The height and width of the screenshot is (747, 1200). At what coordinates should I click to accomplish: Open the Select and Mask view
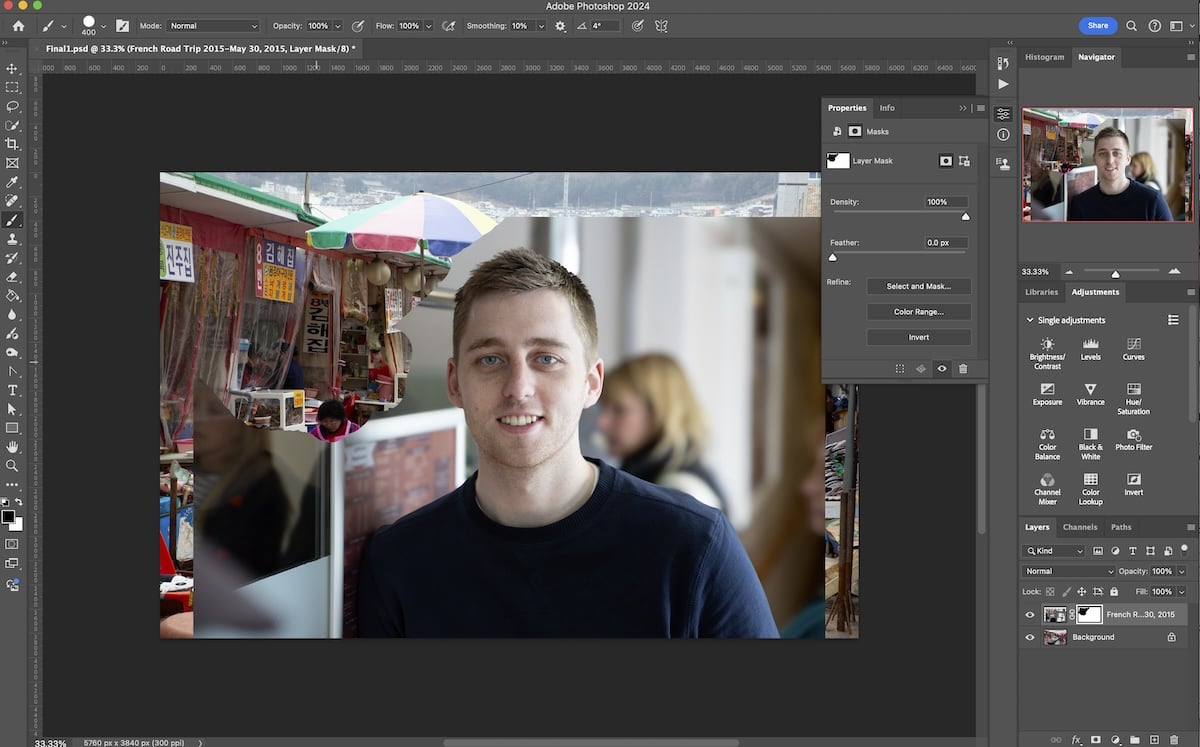tap(918, 286)
